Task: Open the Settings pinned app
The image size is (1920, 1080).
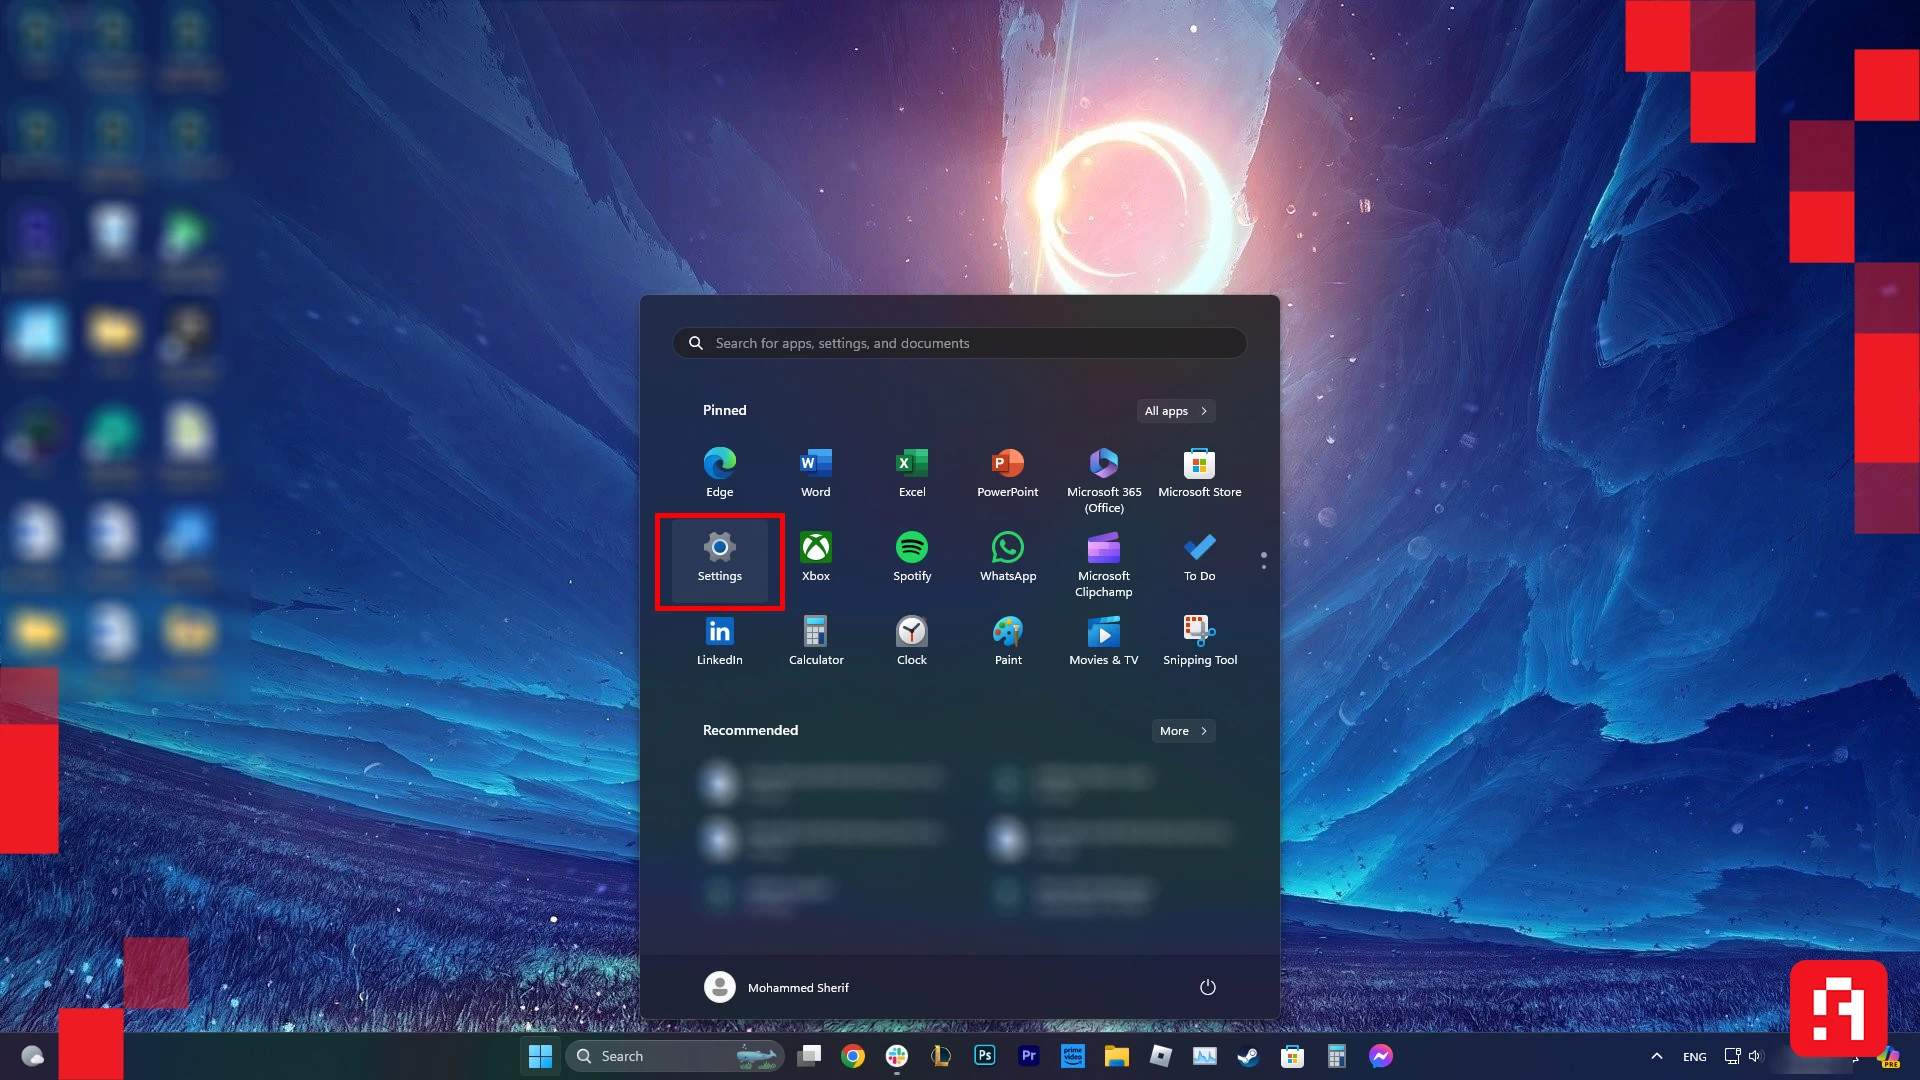Action: pos(720,558)
